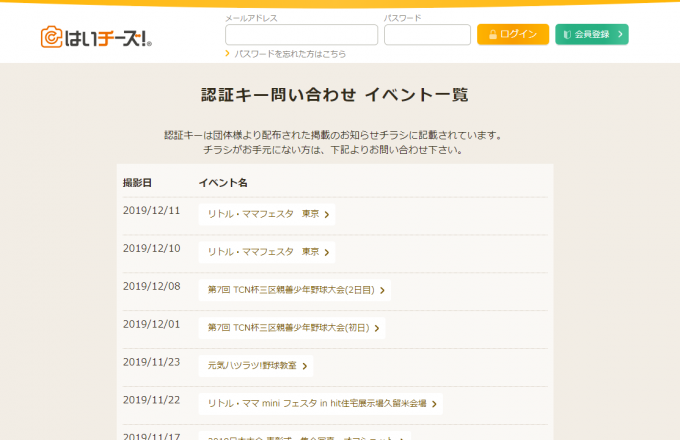Screen dimensions: 680x440
Task: Click the はいチーズ! camera logo
Action: (96, 37)
